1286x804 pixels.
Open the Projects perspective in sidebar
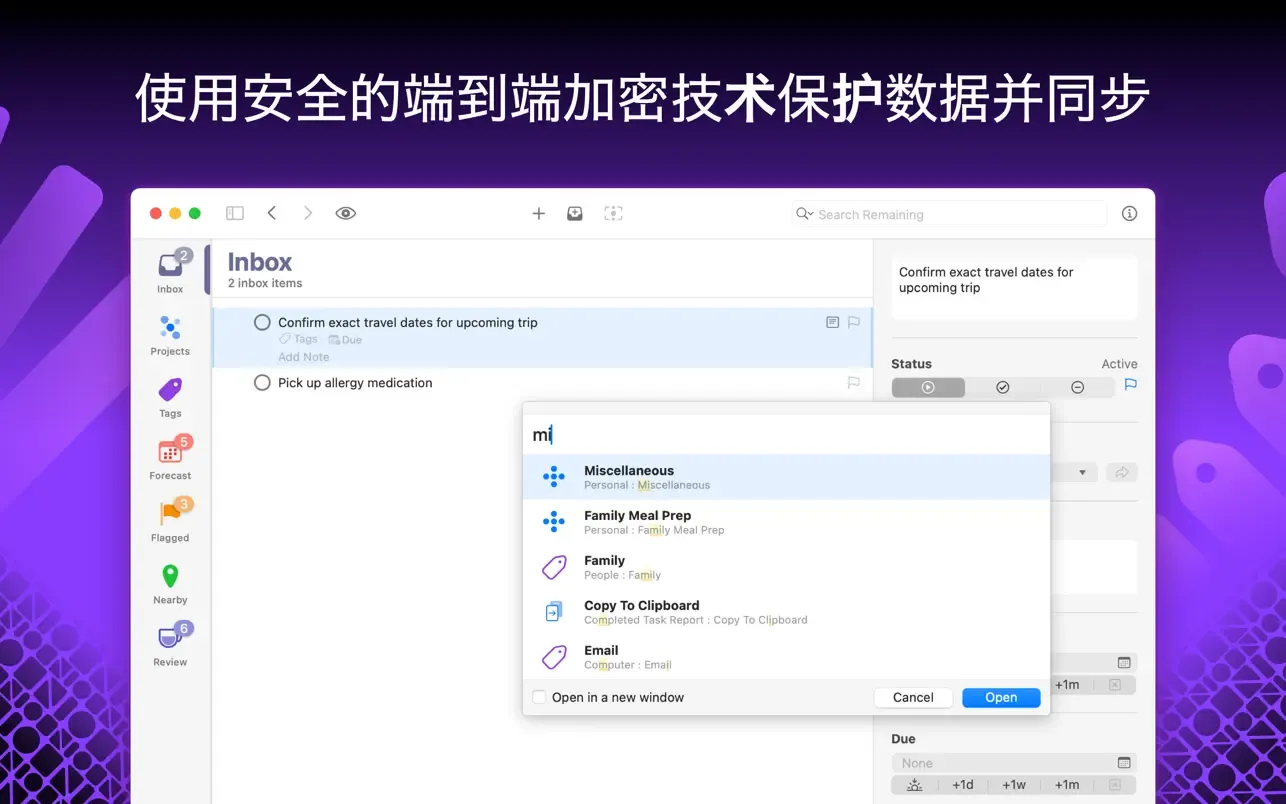pos(170,335)
